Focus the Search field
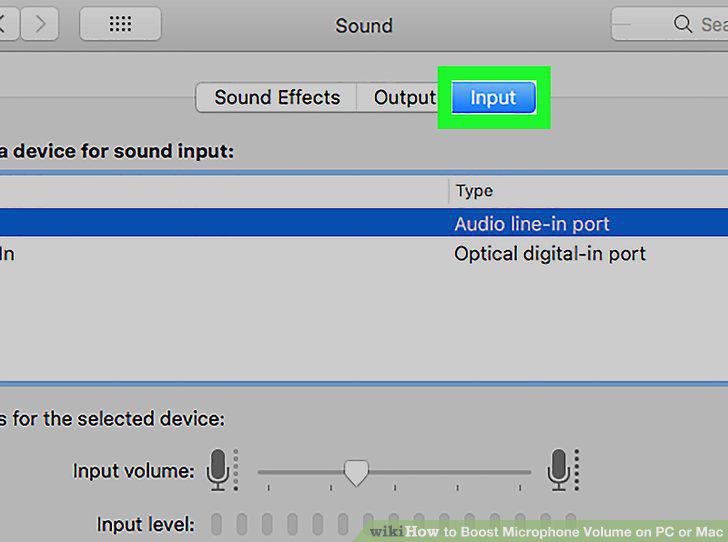This screenshot has height=542, width=728. click(x=670, y=24)
